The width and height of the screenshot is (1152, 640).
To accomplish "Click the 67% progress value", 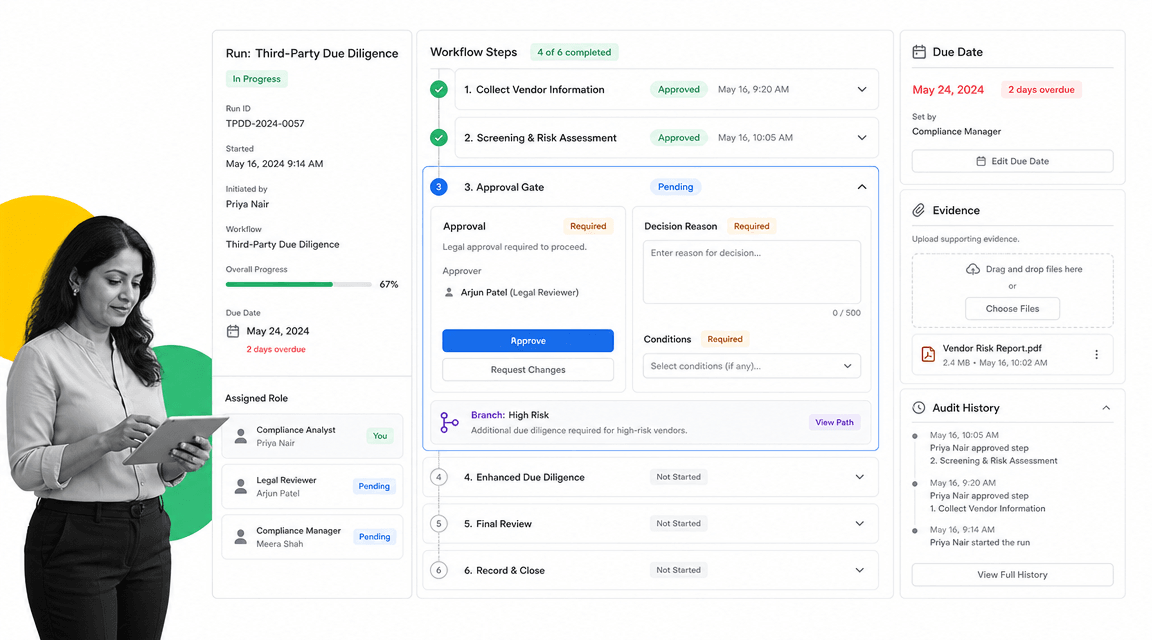I will point(389,284).
